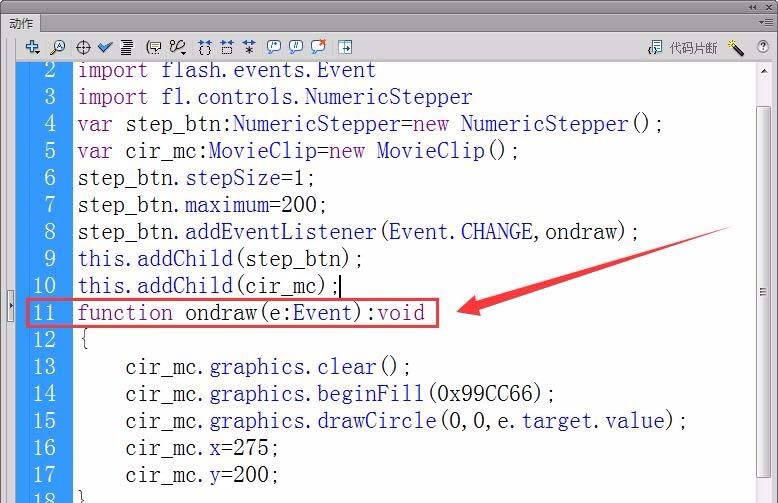The image size is (778, 503).
Task: Click 'import flash.events.Event' line
Action: point(227,70)
